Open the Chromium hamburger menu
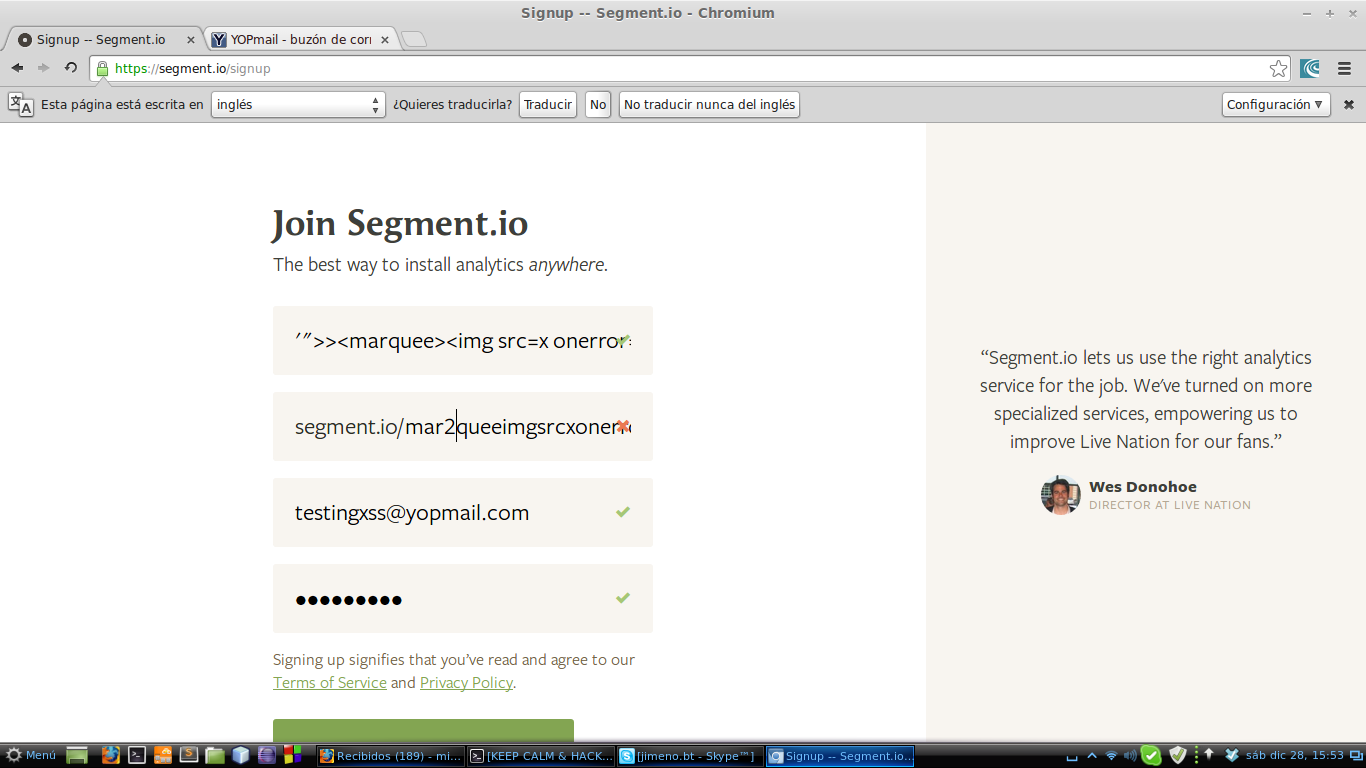Screen dimensions: 1366x768 [x=1344, y=69]
